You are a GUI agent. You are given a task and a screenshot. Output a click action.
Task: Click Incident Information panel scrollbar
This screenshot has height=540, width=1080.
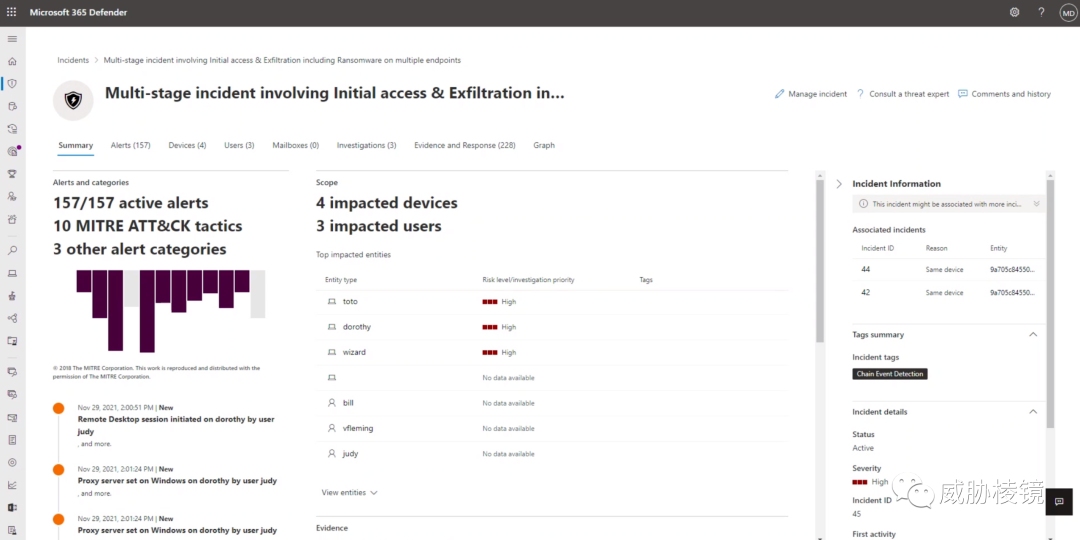1050,303
